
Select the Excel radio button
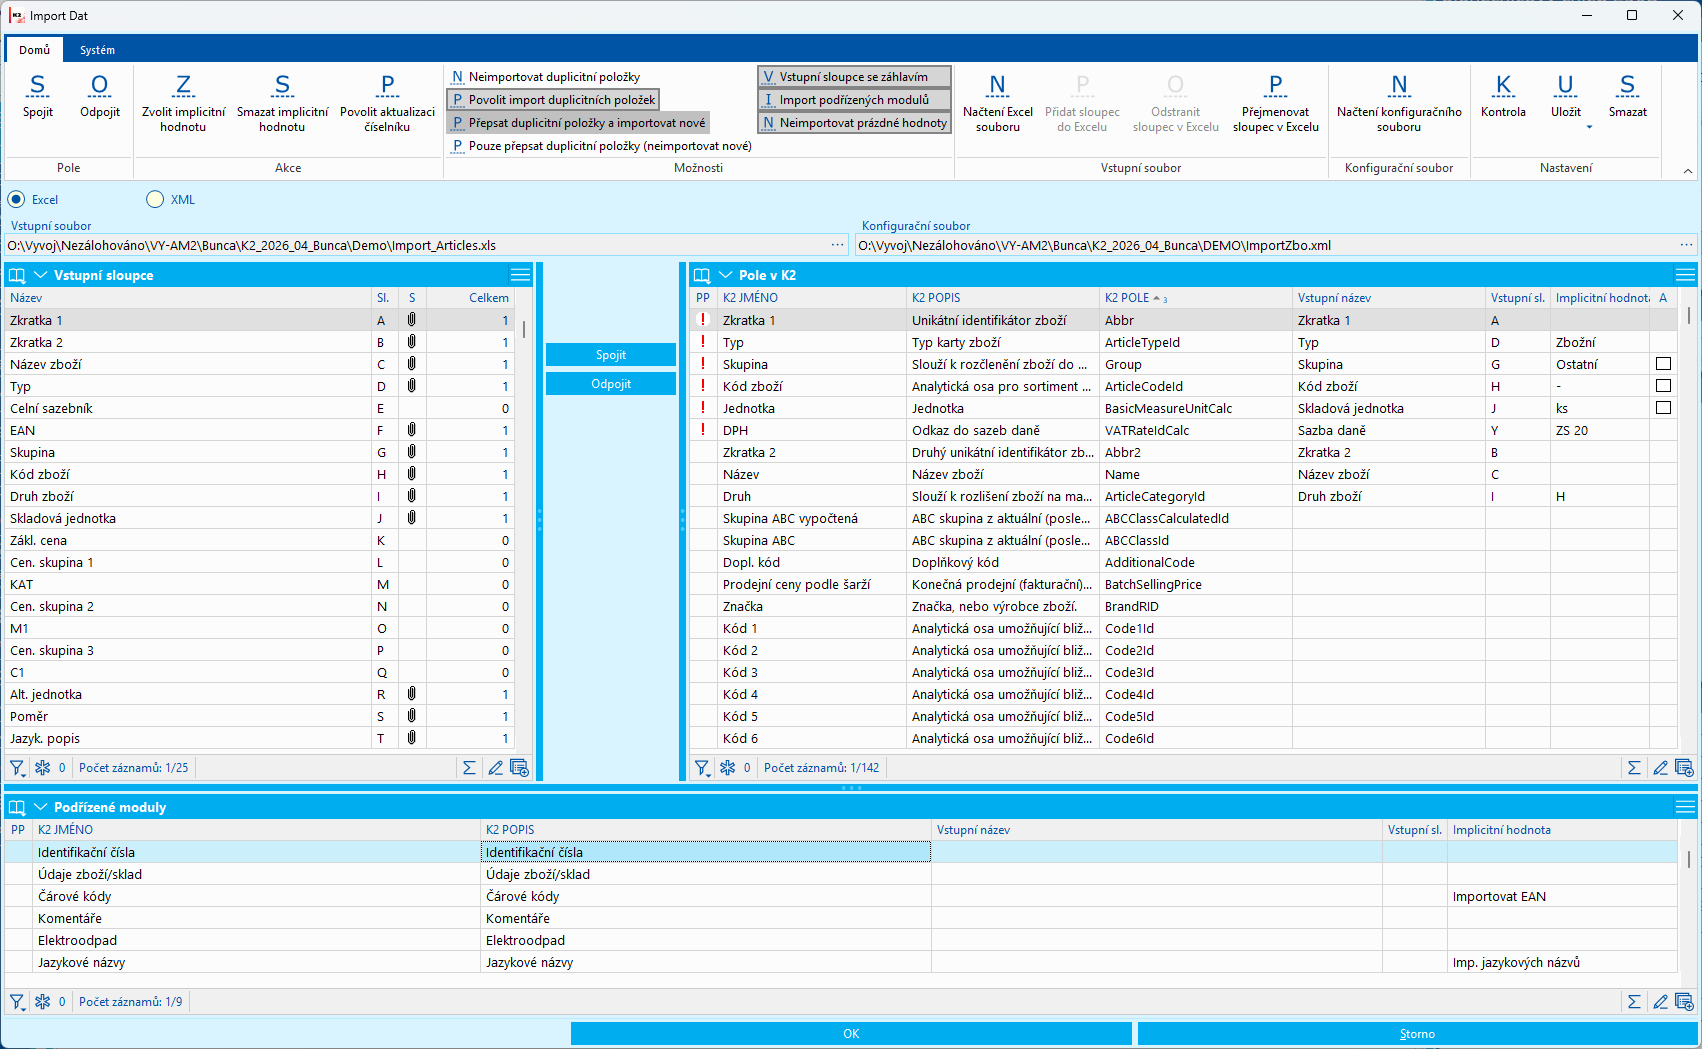click(x=16, y=199)
